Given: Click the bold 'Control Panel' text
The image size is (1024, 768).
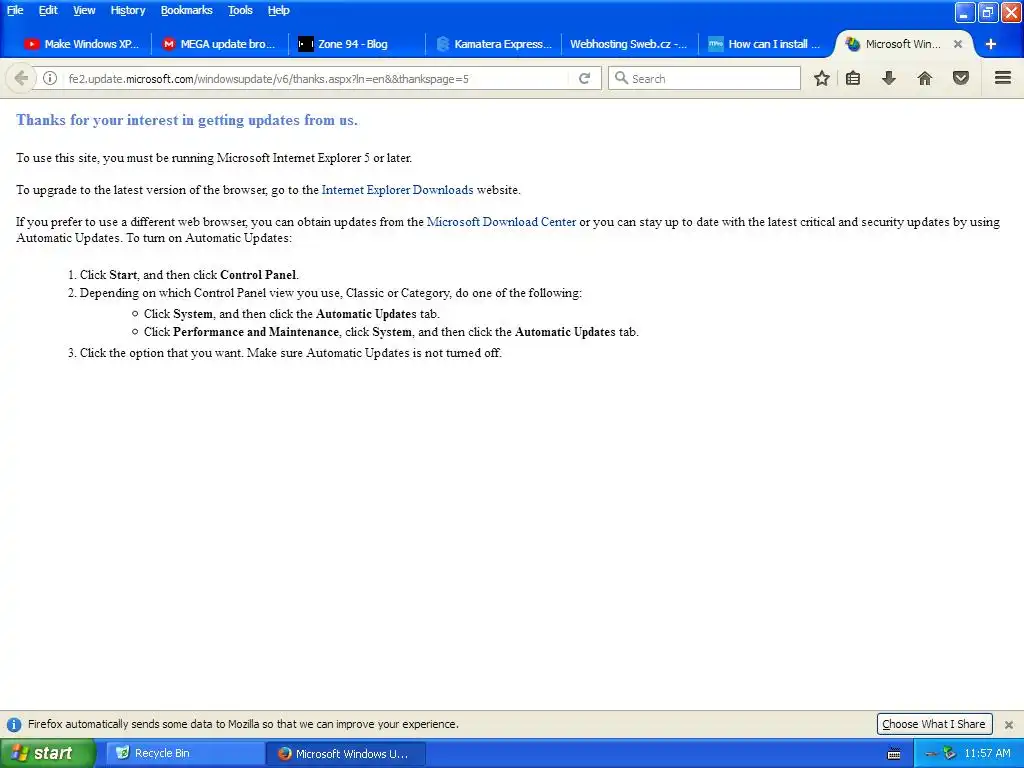Looking at the screenshot, I should click(258, 275).
